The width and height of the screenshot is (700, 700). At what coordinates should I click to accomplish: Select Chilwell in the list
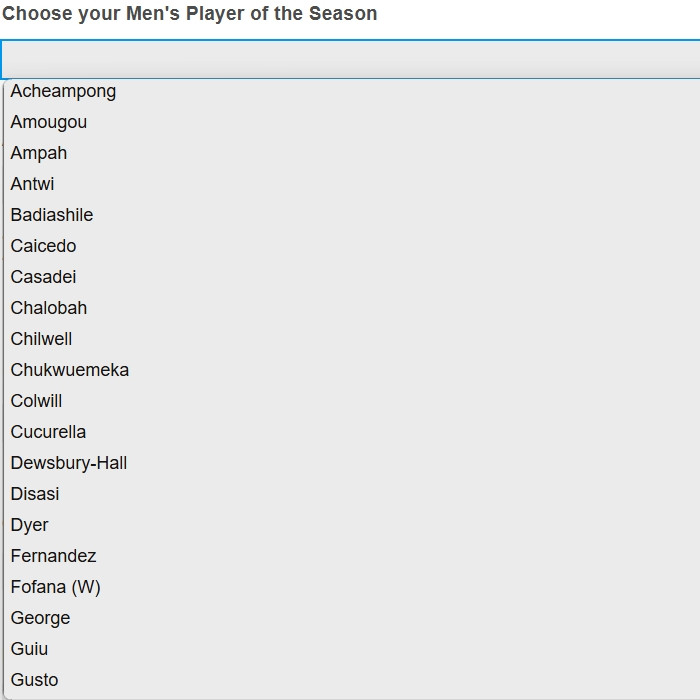(352, 339)
